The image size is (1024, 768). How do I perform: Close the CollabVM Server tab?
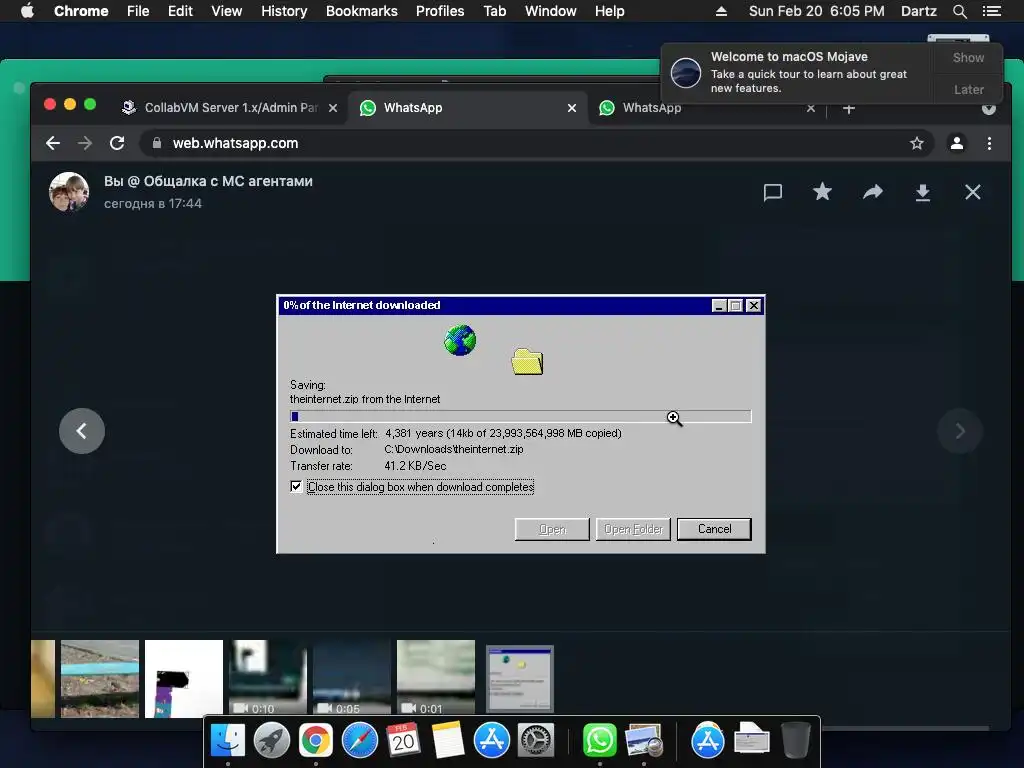point(333,108)
